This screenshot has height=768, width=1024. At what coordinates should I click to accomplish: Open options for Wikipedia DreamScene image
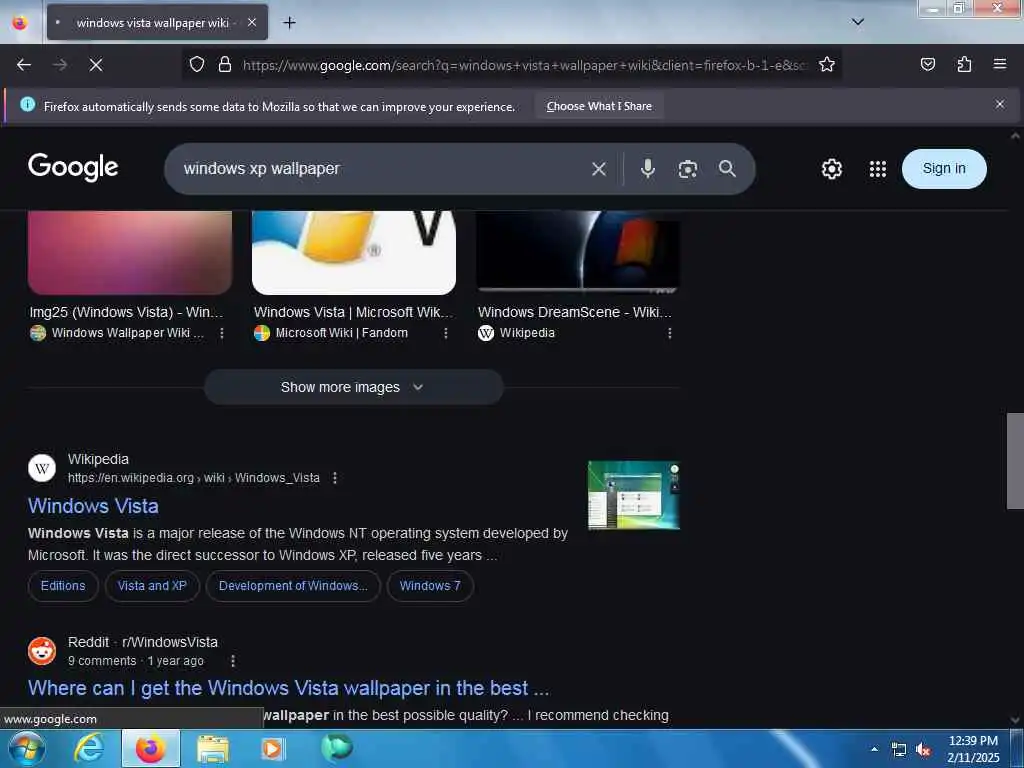(x=669, y=333)
